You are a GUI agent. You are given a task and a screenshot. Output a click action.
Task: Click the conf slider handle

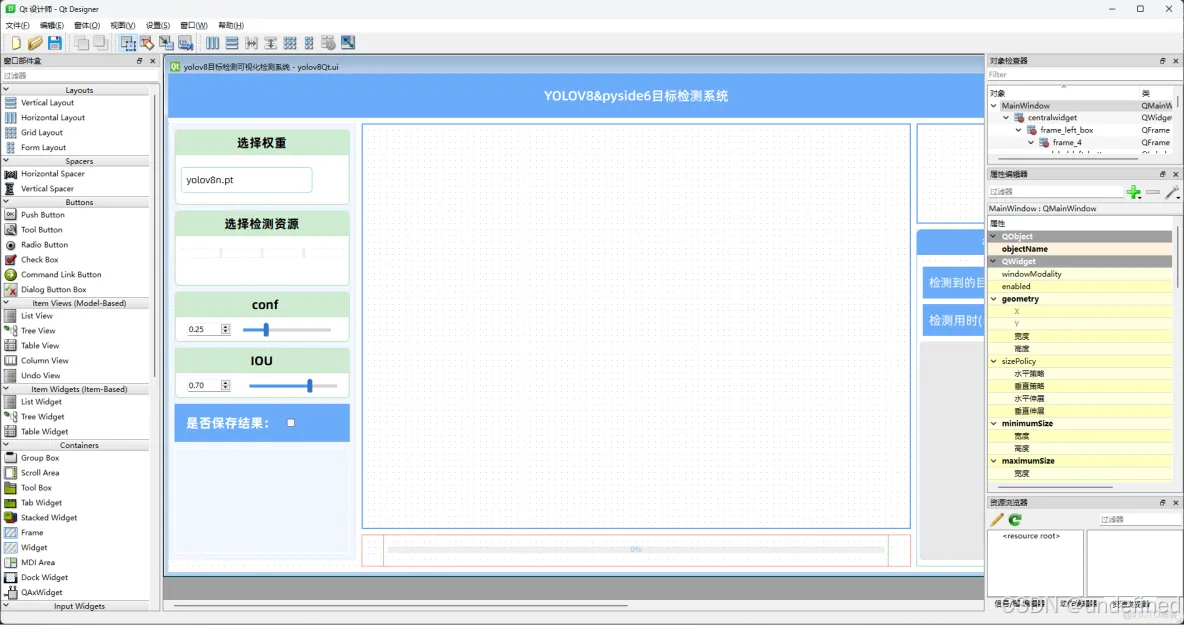pyautogui.click(x=266, y=329)
